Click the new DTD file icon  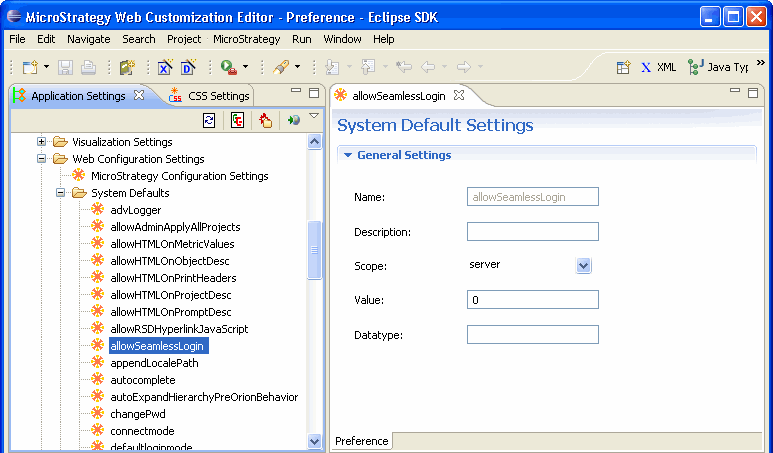click(x=188, y=67)
